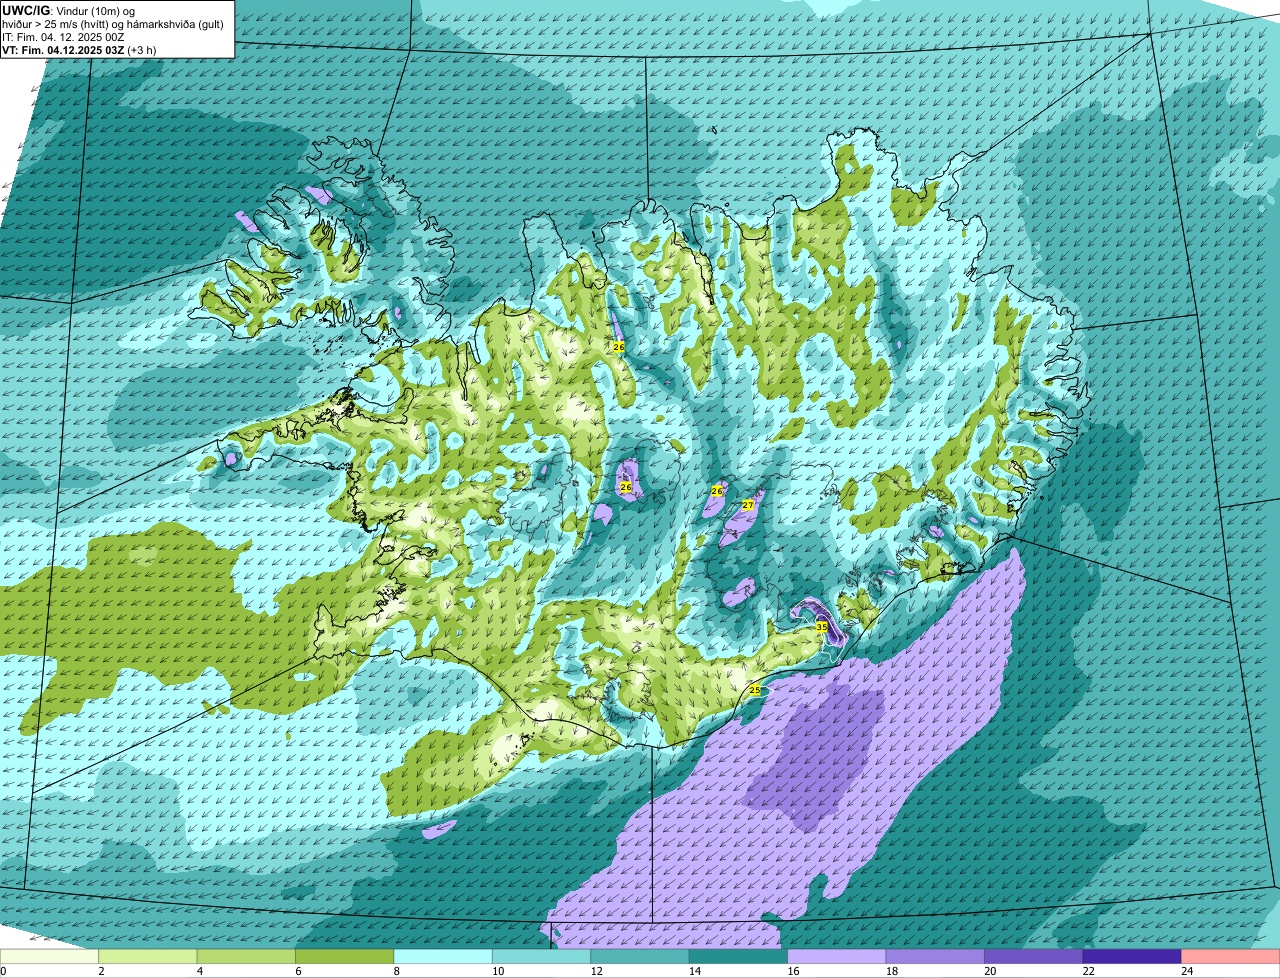Click the '0' tick on the color scale

coord(3,970)
